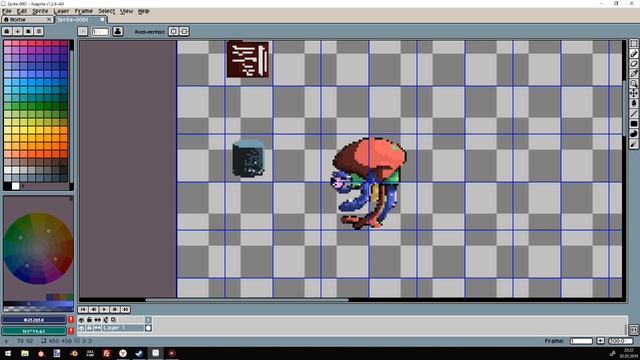The height and width of the screenshot is (360, 640).
Task: Go to the first frame
Action: point(83,309)
